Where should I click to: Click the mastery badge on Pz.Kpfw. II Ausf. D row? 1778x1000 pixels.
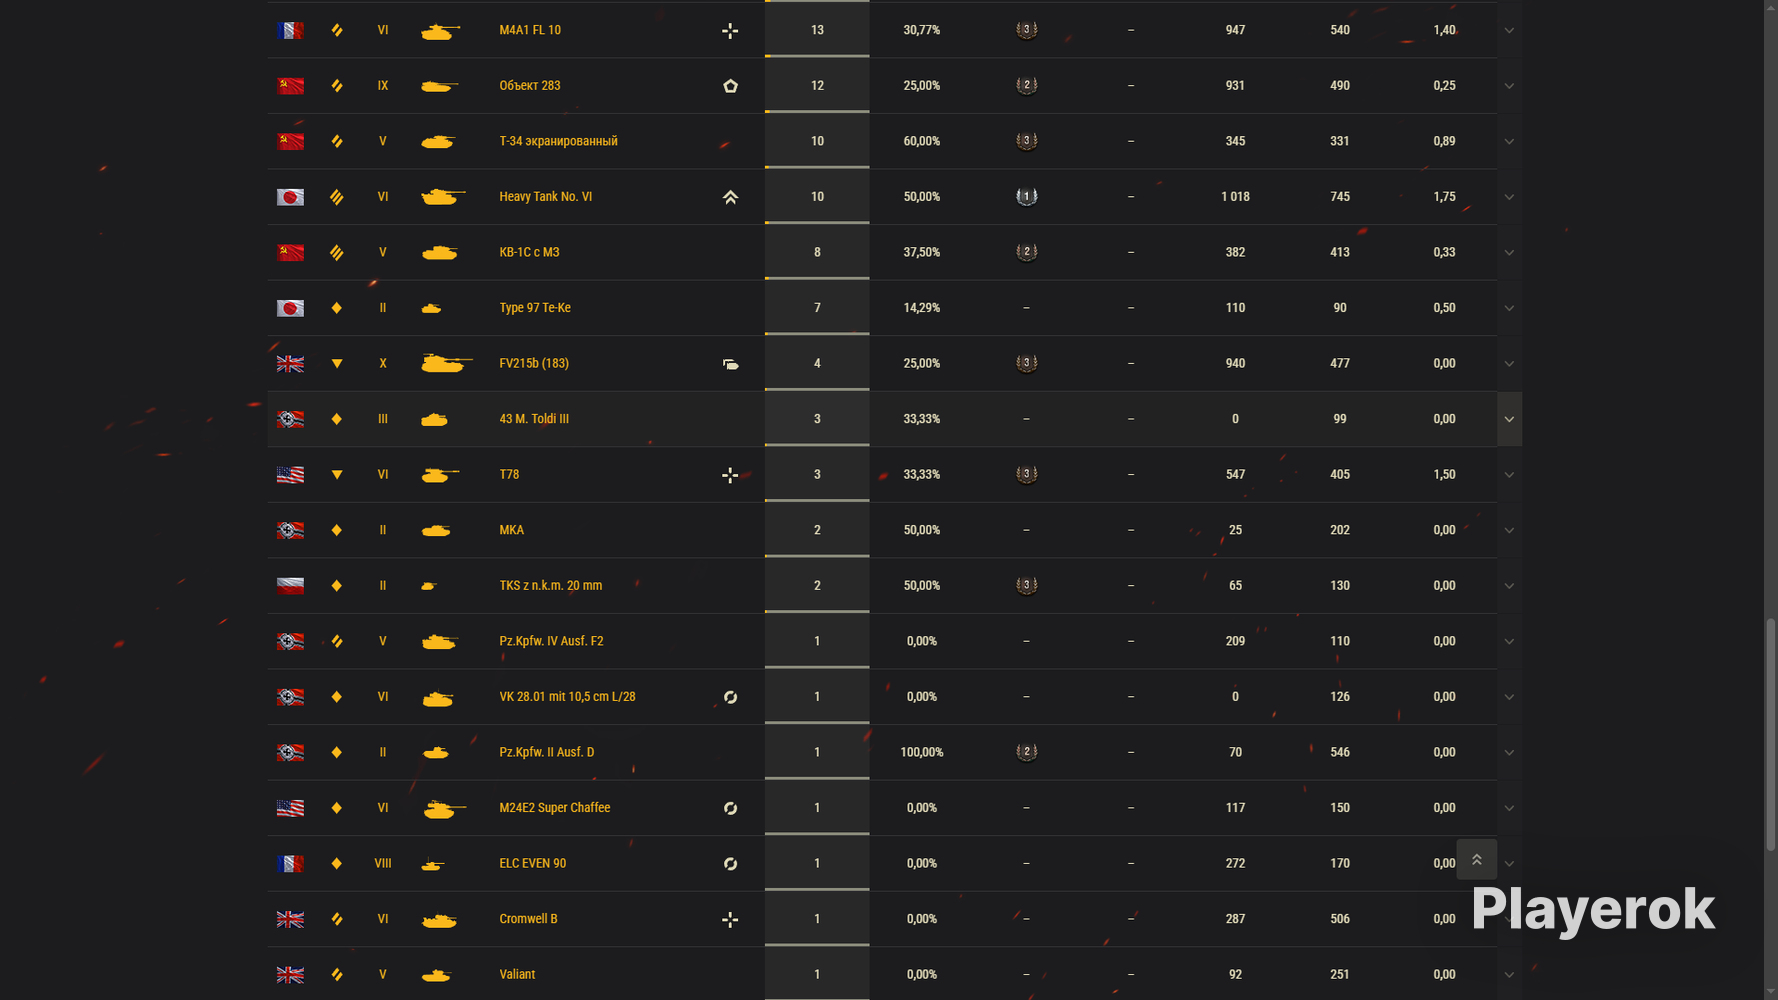pyautogui.click(x=1026, y=752)
